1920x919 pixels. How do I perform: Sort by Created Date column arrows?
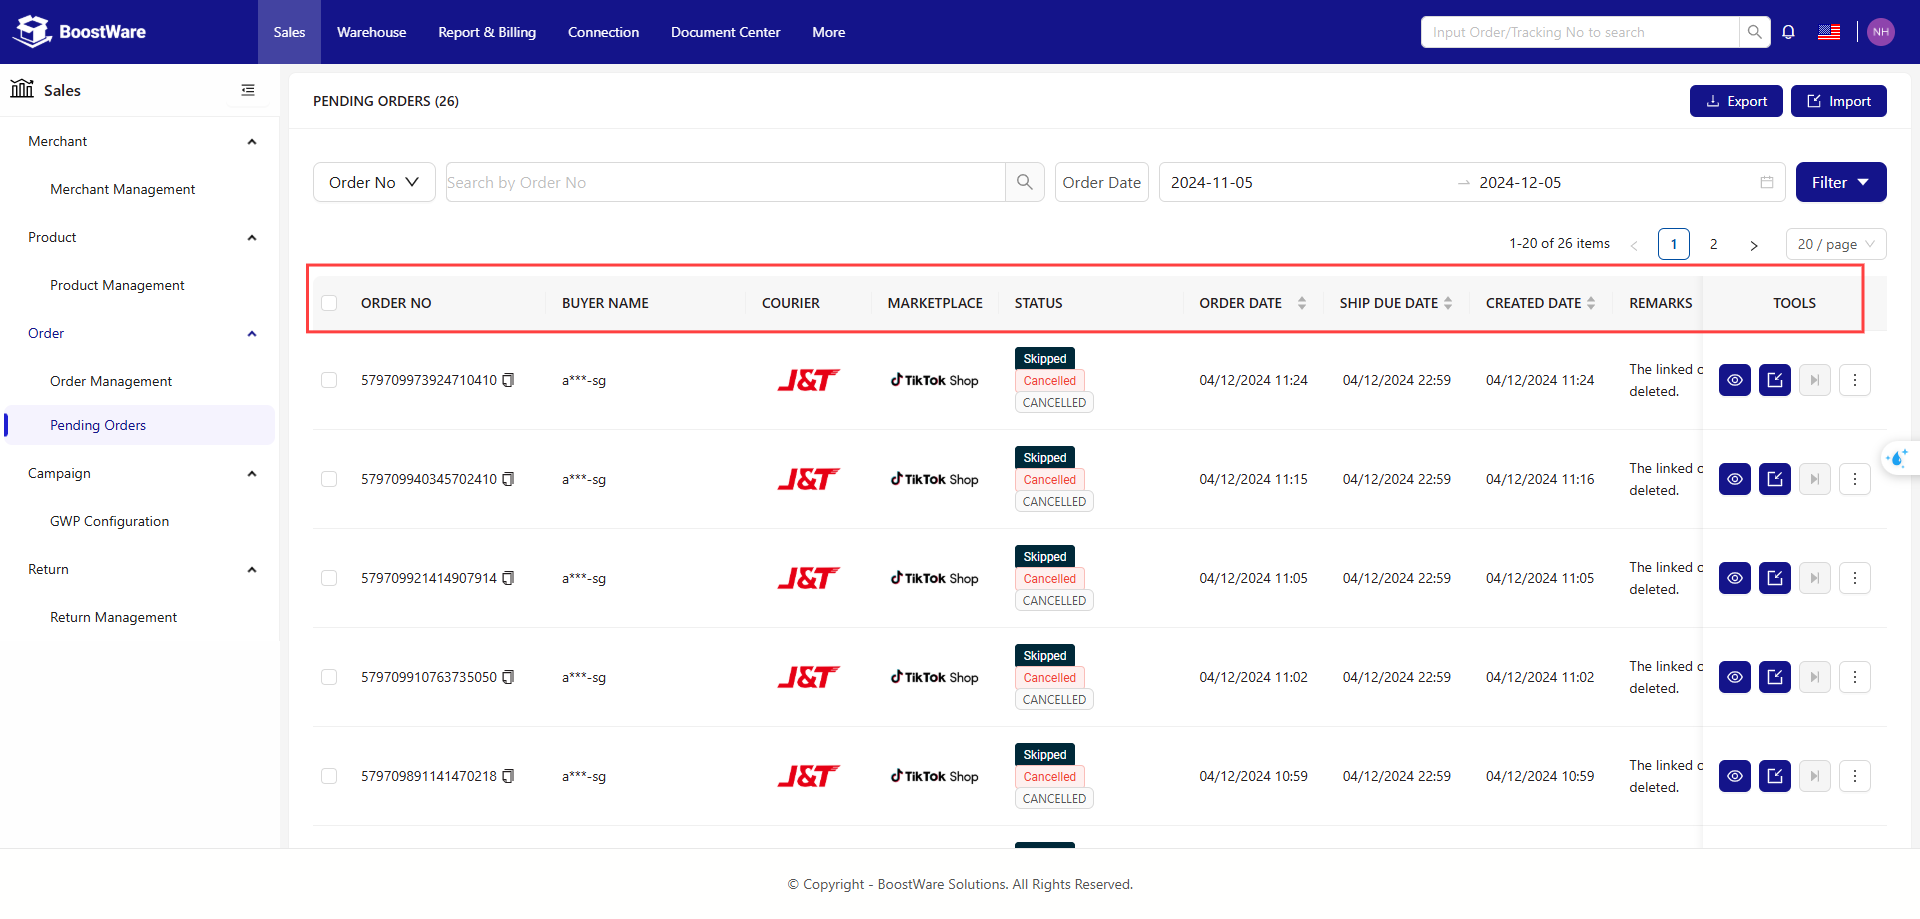click(1591, 303)
